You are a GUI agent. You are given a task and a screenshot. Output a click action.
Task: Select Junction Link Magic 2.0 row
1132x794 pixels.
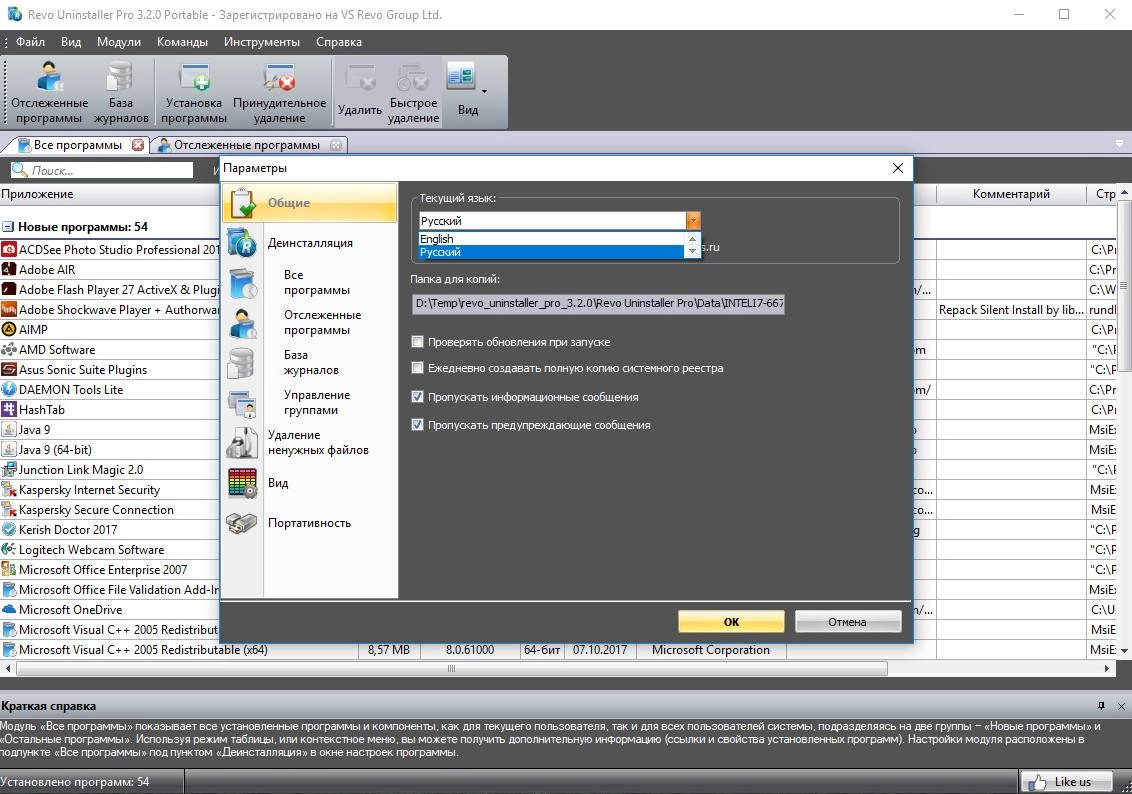[x=110, y=470]
